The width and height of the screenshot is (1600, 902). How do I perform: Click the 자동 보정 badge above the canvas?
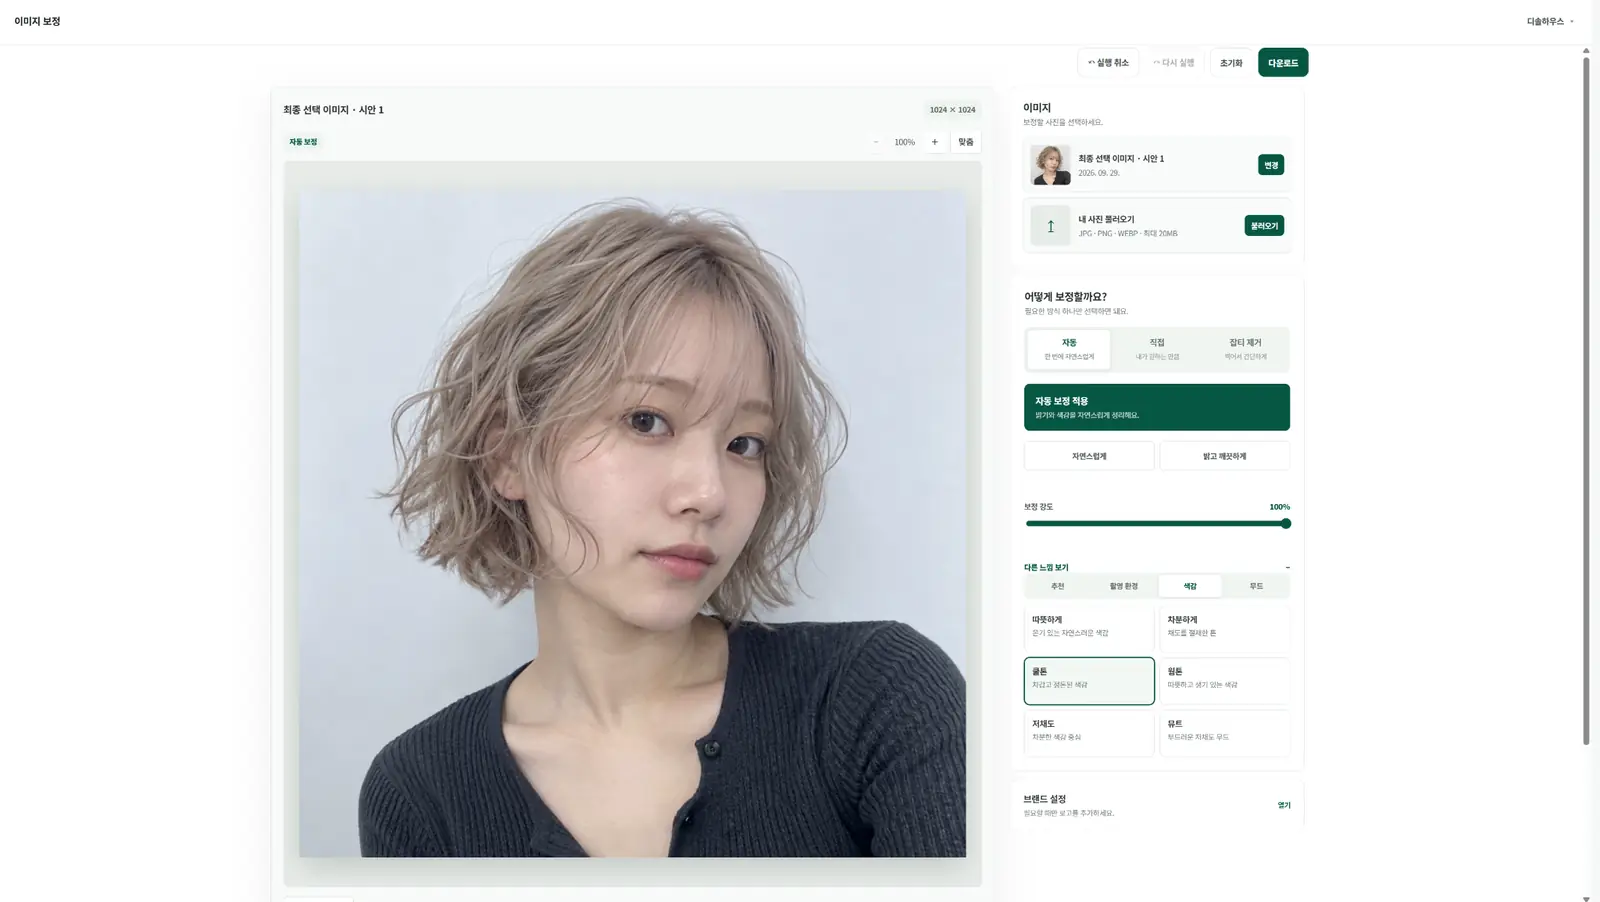click(303, 142)
